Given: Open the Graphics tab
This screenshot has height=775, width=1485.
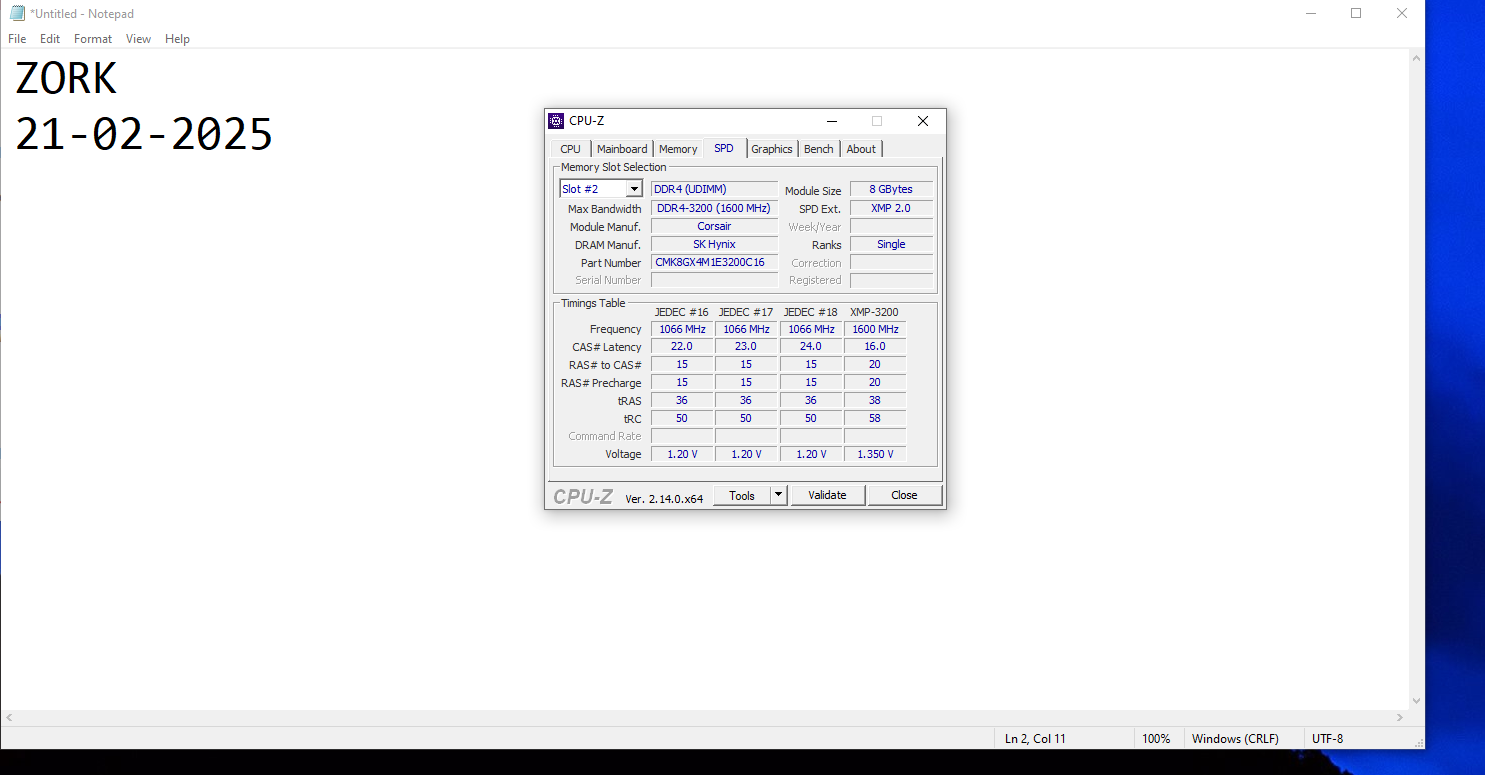Looking at the screenshot, I should [772, 149].
